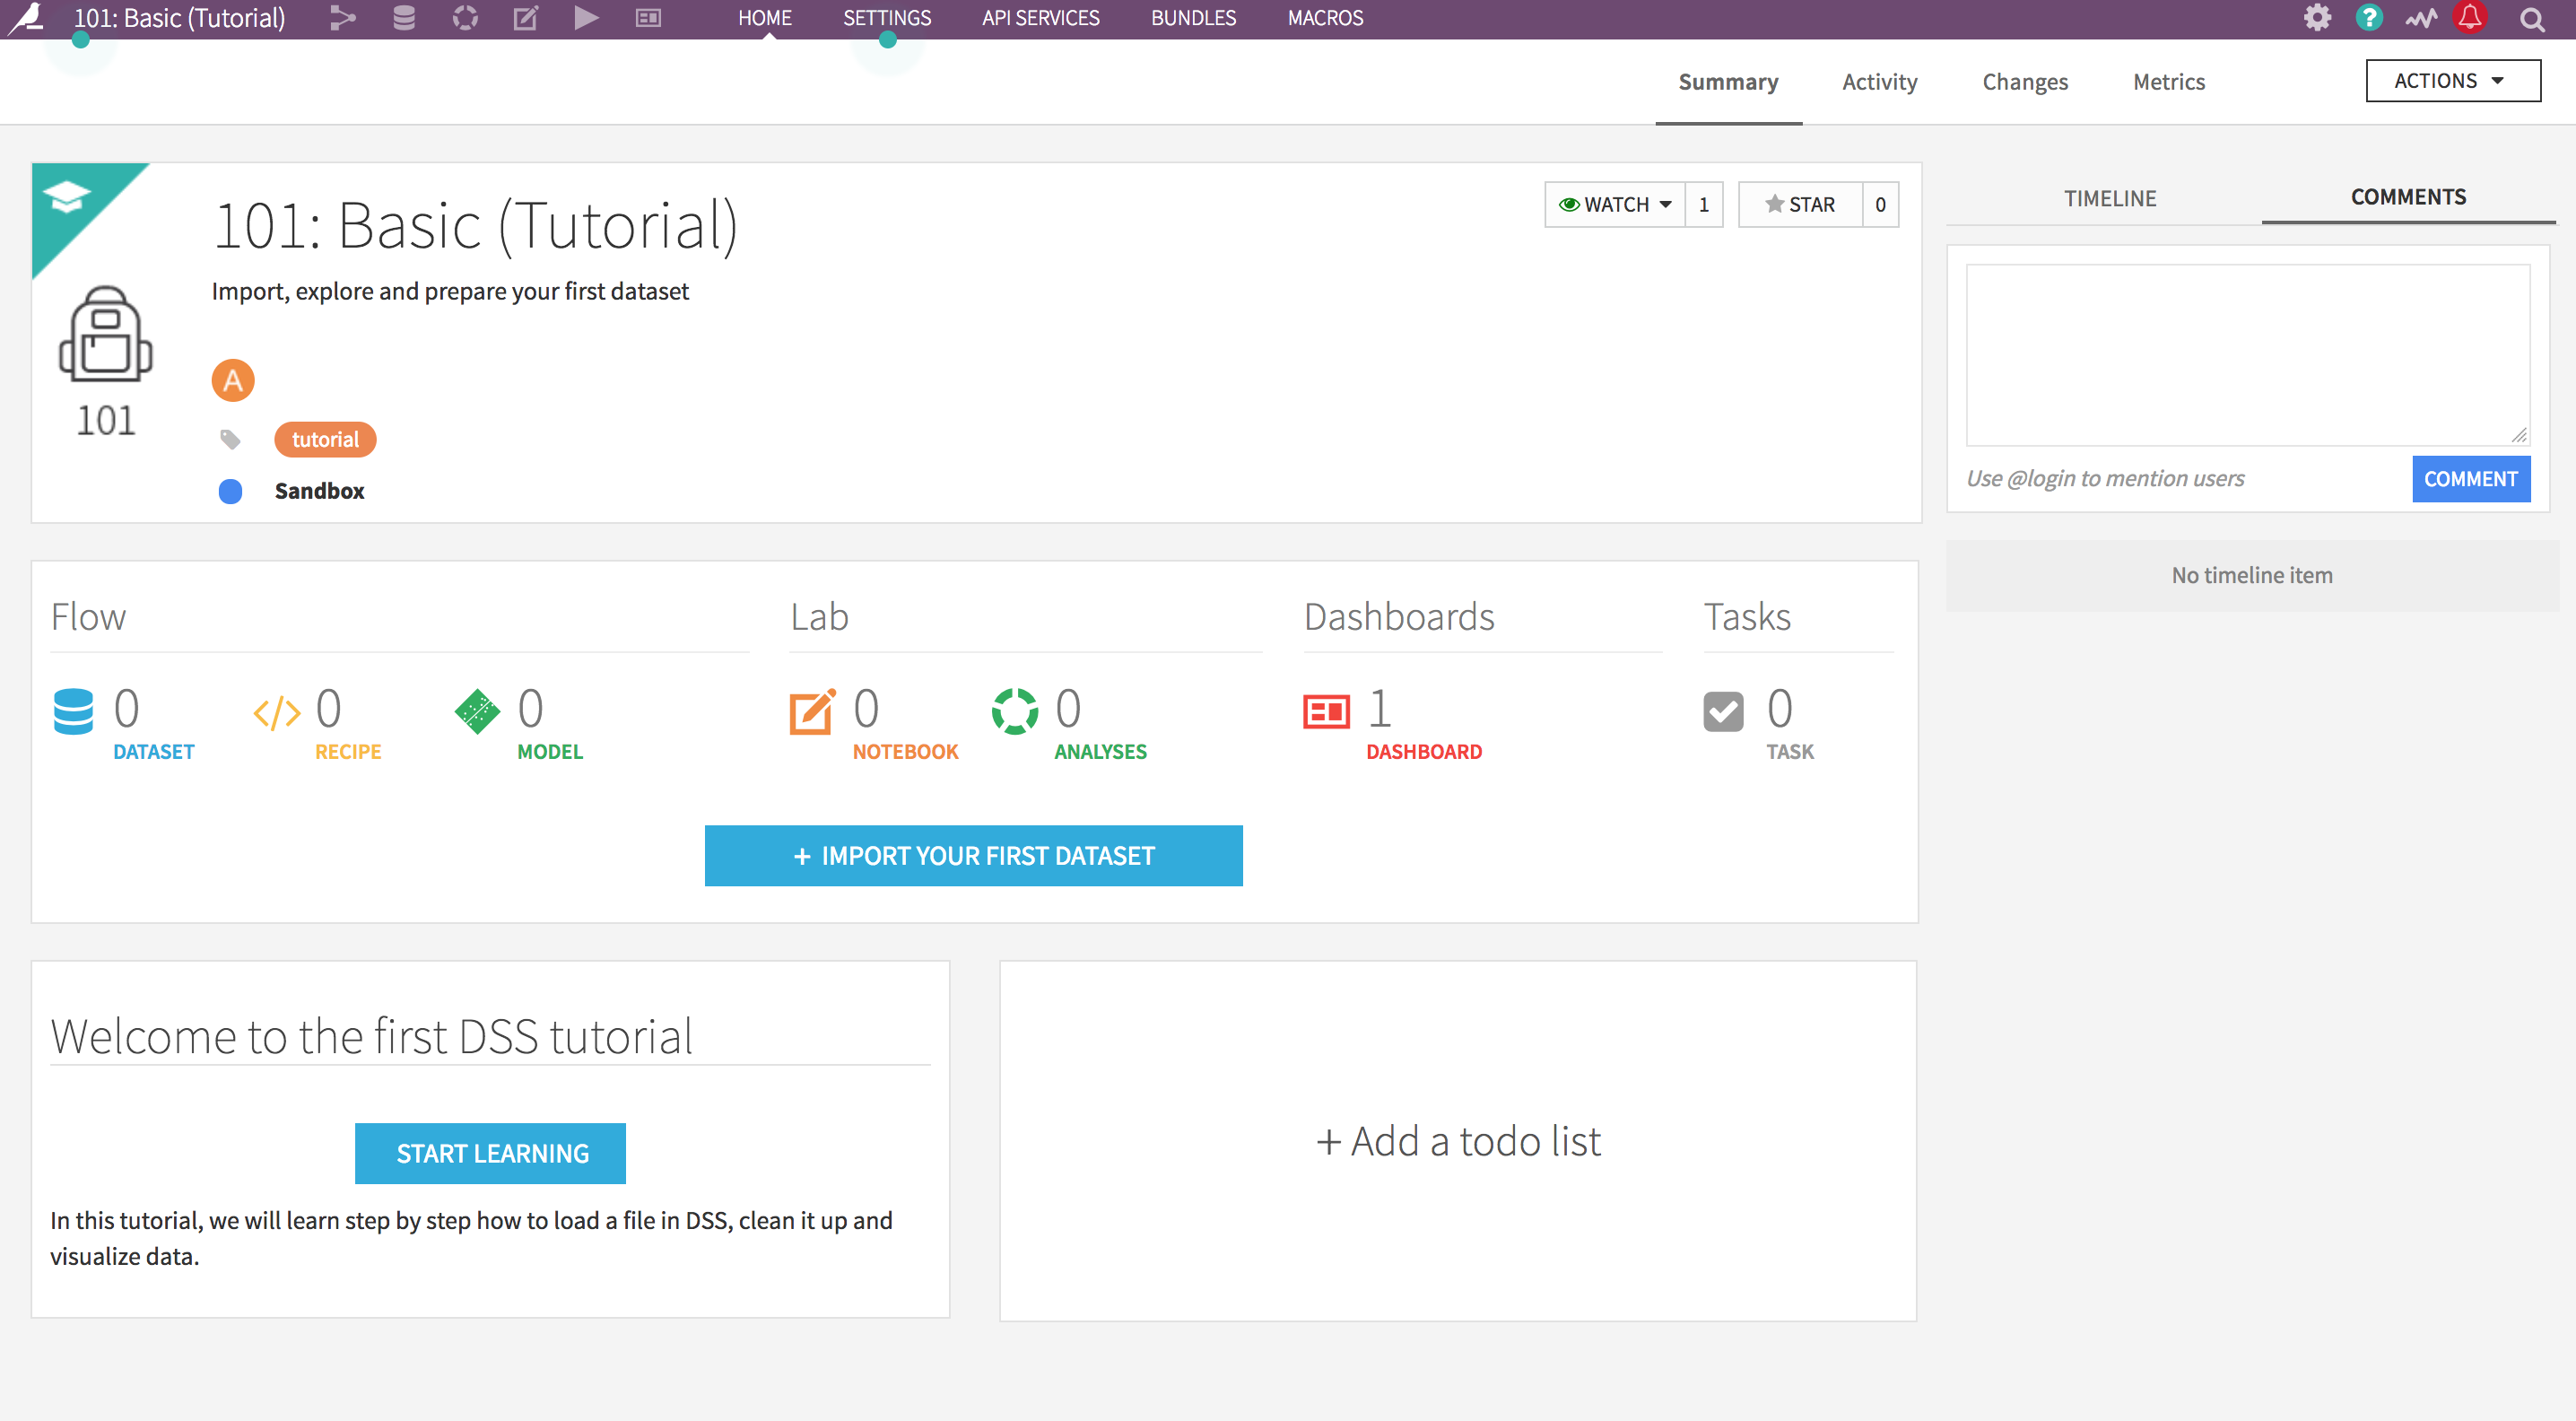Viewport: 2576px width, 1421px height.
Task: Open the Flow icon in top navigation
Action: point(343,18)
